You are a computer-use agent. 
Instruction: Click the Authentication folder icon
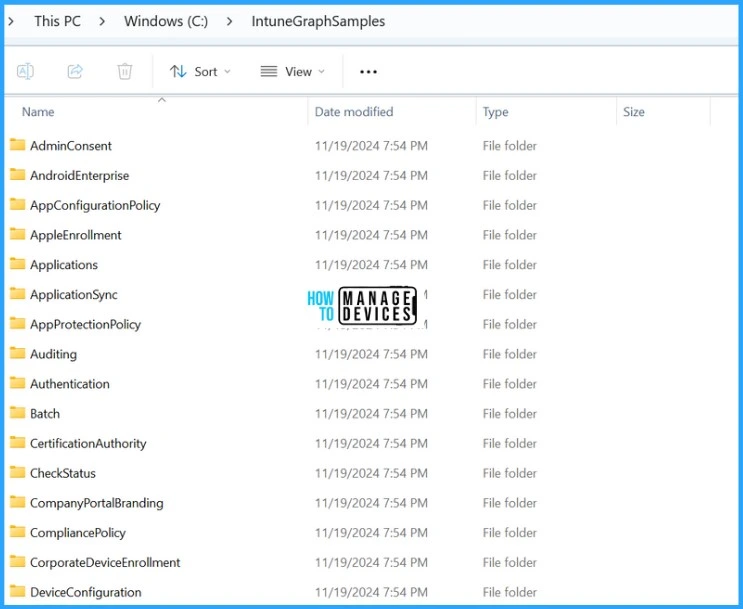[x=18, y=383]
